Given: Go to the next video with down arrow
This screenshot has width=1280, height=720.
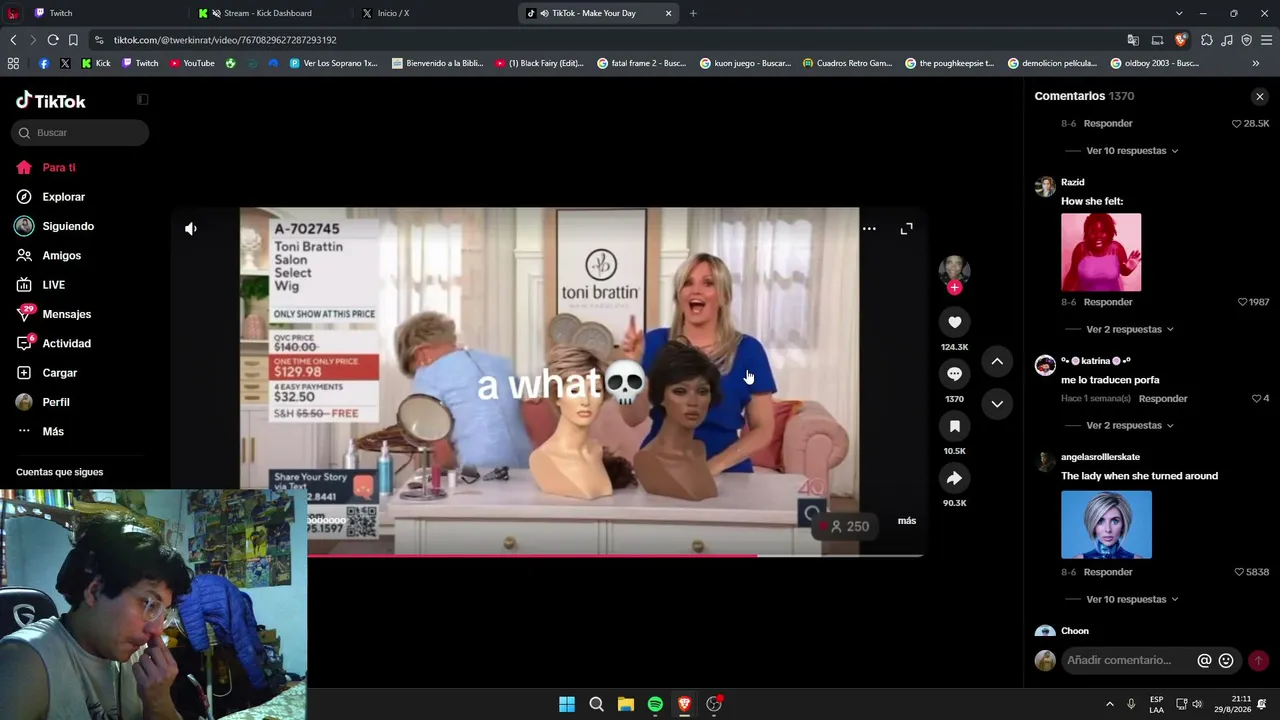Looking at the screenshot, I should pos(997,403).
